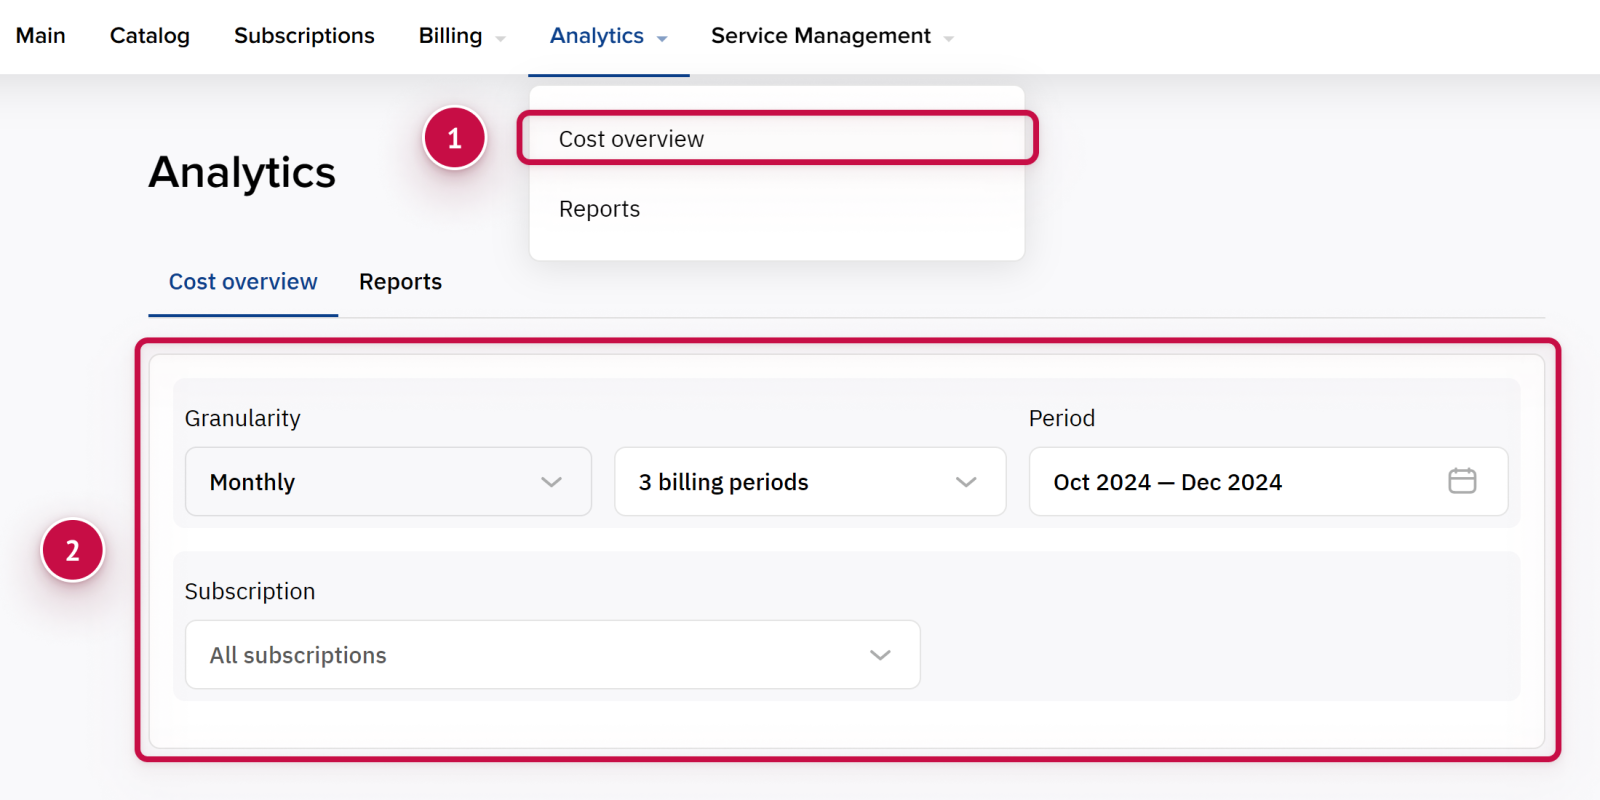Open the All subscriptions dropdown
This screenshot has width=1600, height=800.
click(552, 655)
